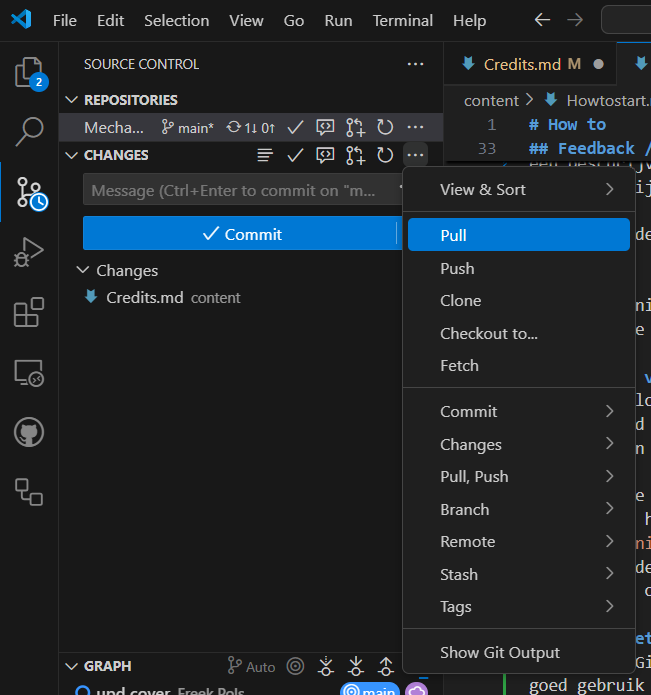The image size is (651, 695).
Task: Open more actions in Mecha repository row
Action: click(x=415, y=127)
